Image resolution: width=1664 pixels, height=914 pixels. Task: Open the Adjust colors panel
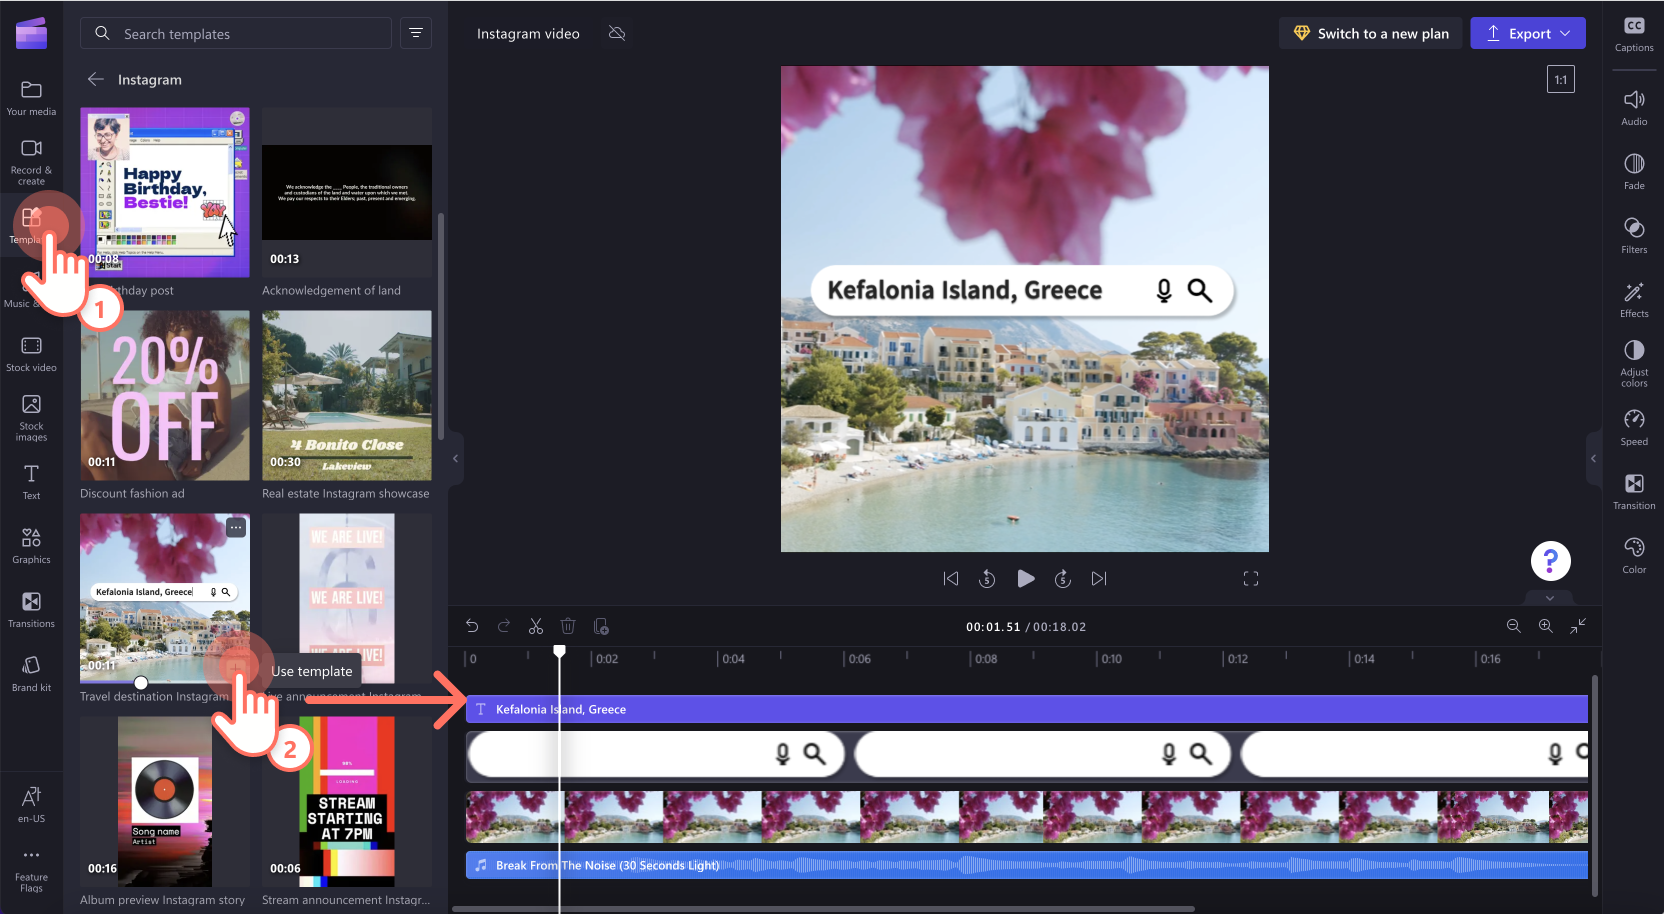[1633, 362]
